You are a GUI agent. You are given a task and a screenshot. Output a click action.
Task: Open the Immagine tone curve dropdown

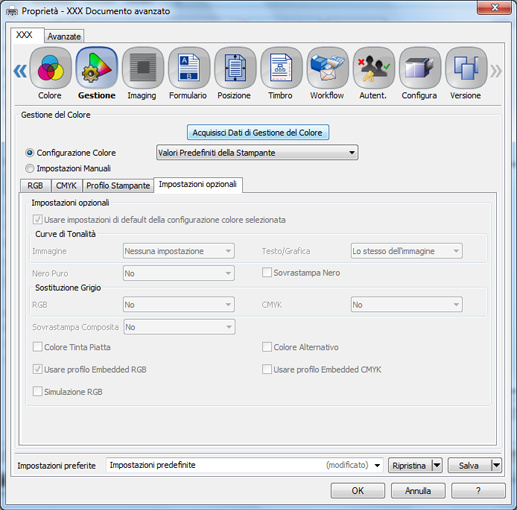click(x=179, y=251)
